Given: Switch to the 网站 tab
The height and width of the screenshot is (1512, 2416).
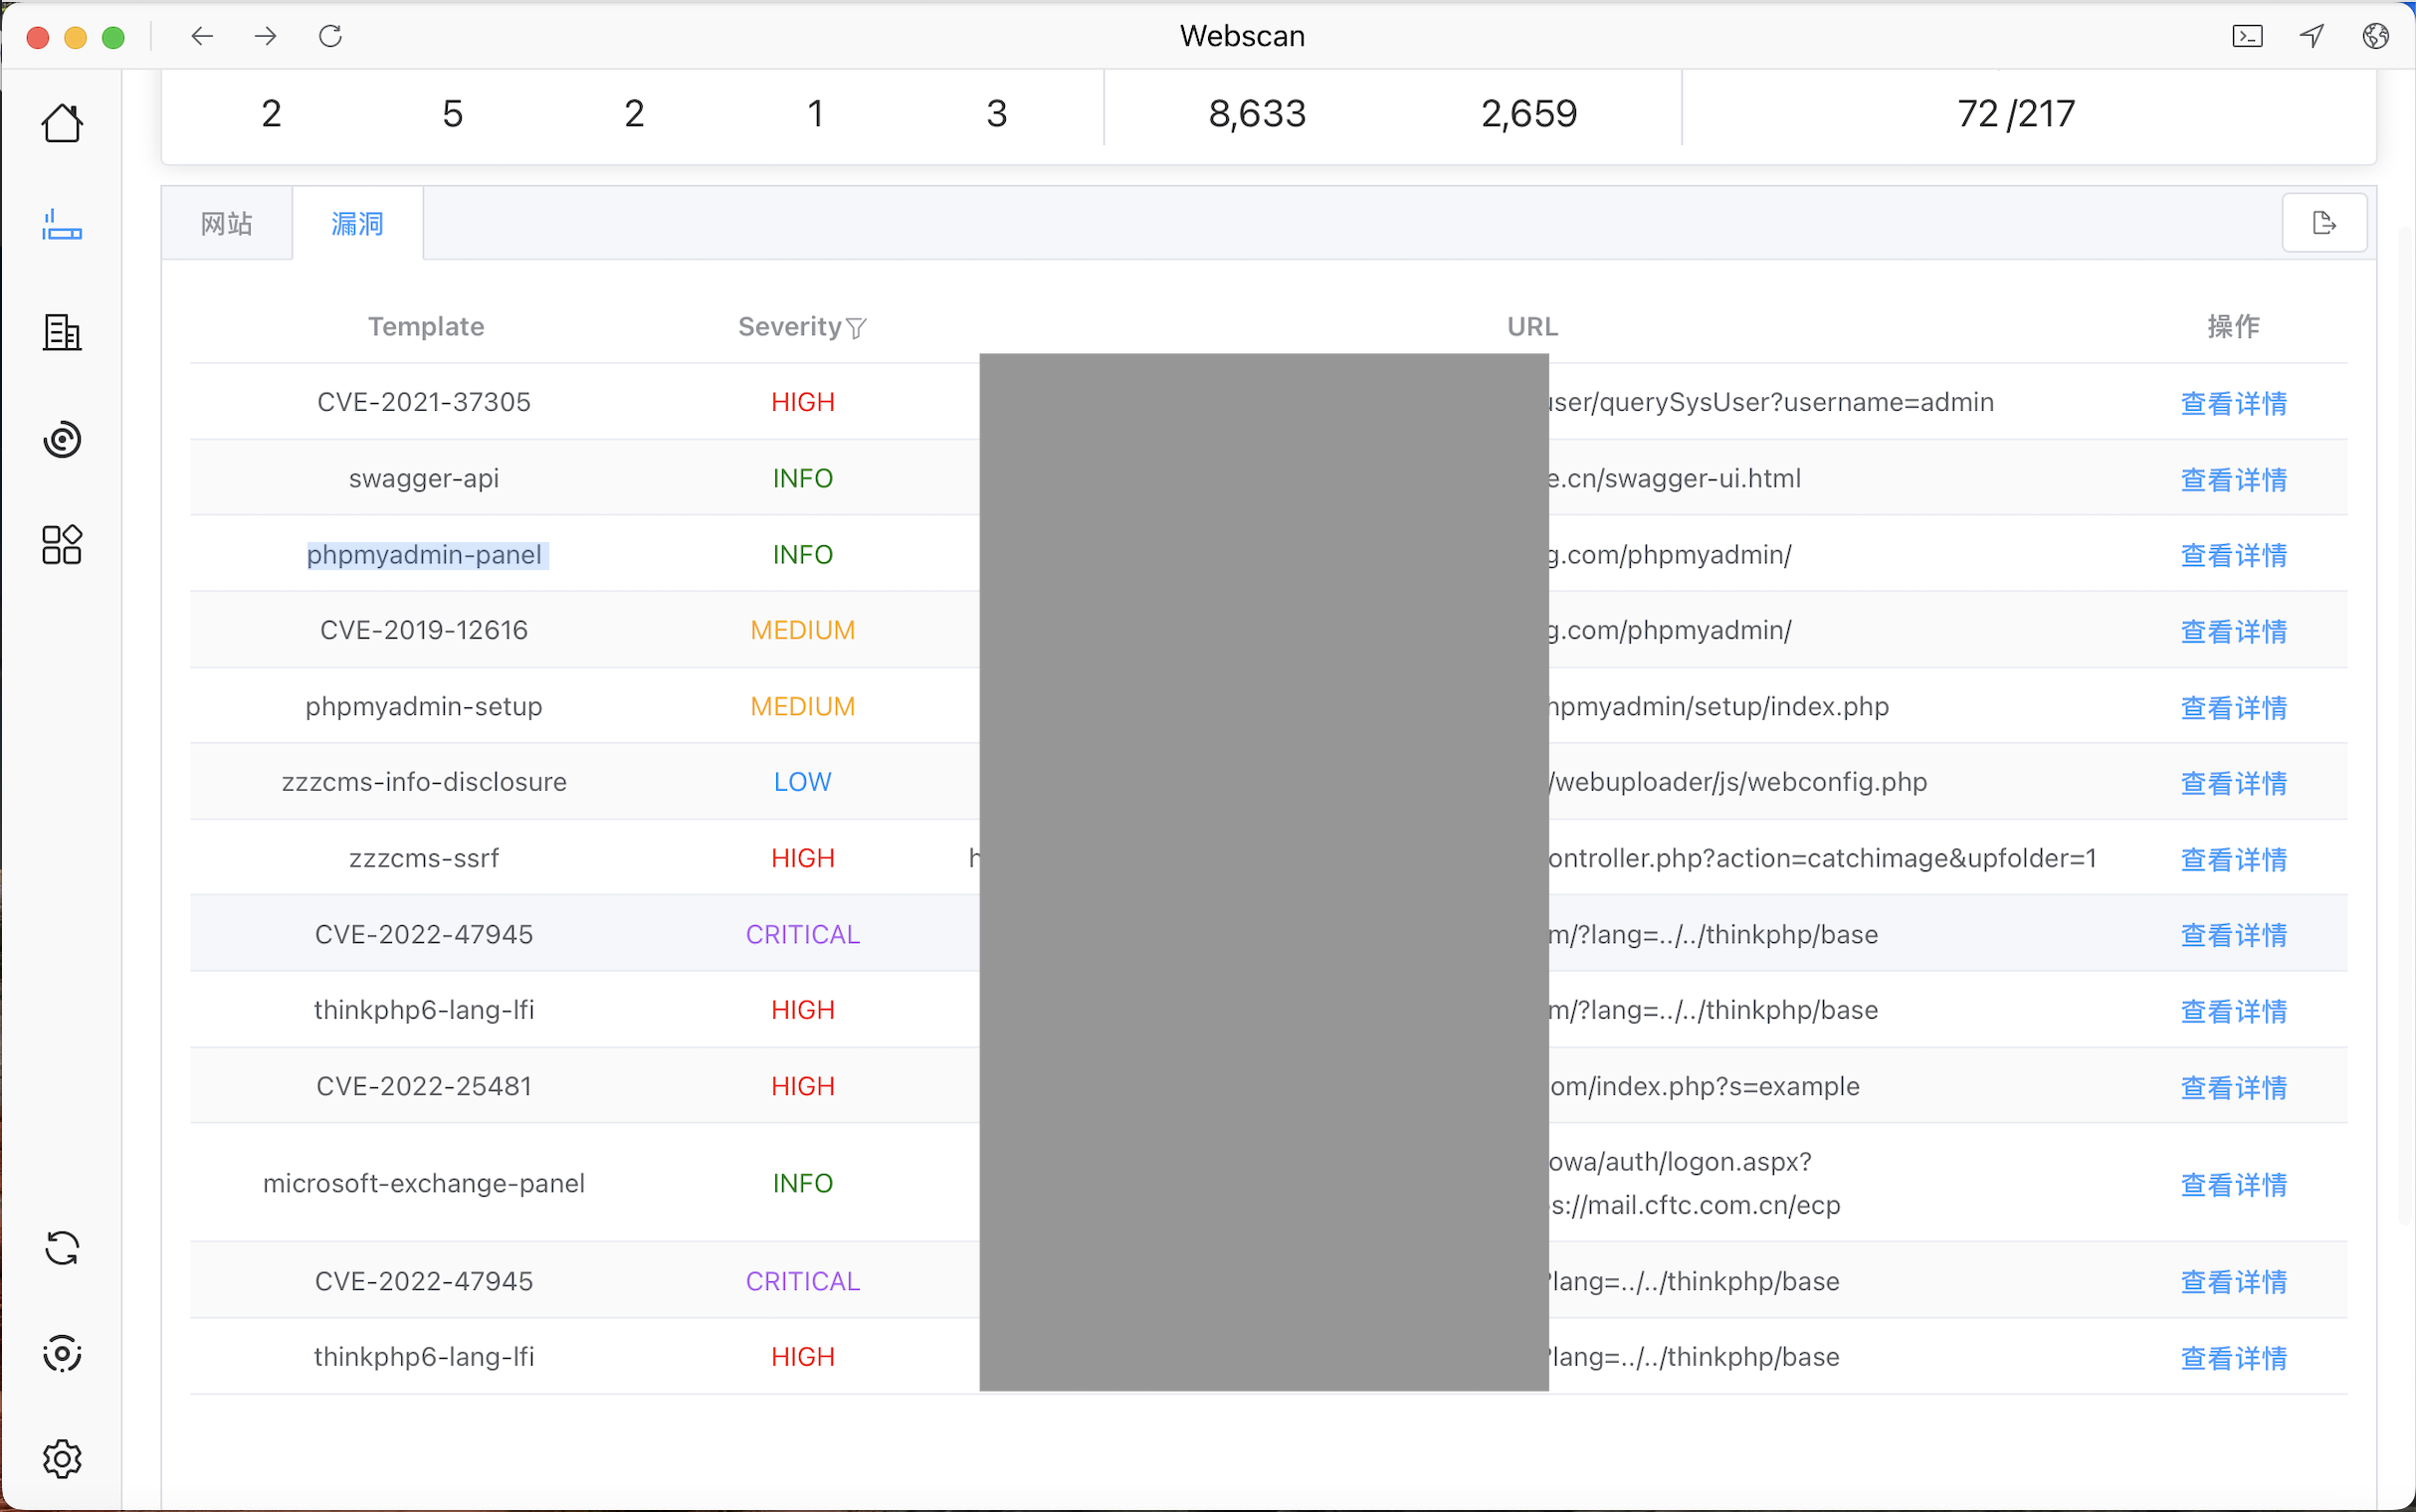Looking at the screenshot, I should point(227,224).
